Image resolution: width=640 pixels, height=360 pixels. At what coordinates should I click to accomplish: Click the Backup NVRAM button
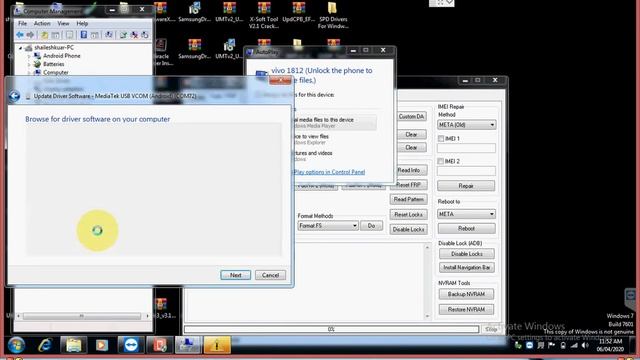click(x=466, y=294)
